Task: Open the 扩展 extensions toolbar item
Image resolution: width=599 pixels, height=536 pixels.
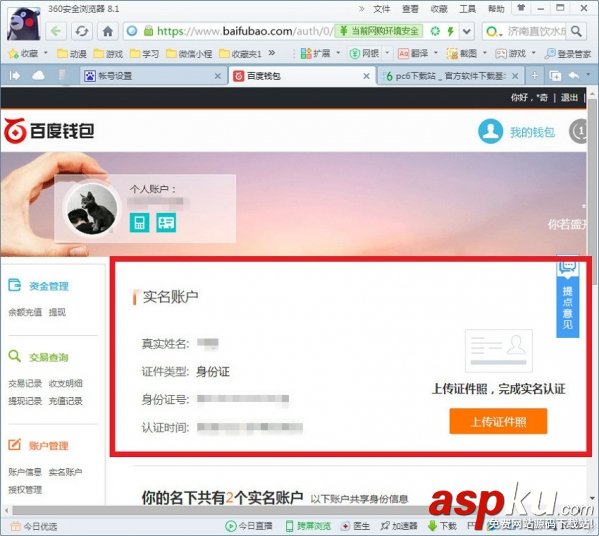Action: [316, 53]
